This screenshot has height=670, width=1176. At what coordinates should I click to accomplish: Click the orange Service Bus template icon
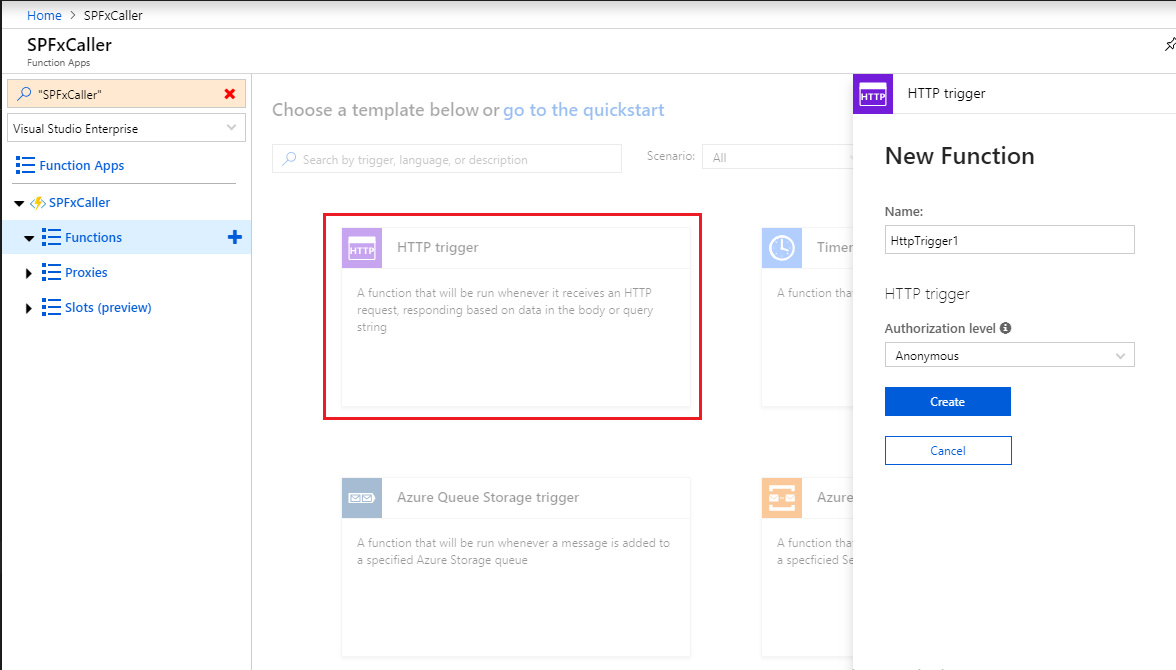coord(781,498)
